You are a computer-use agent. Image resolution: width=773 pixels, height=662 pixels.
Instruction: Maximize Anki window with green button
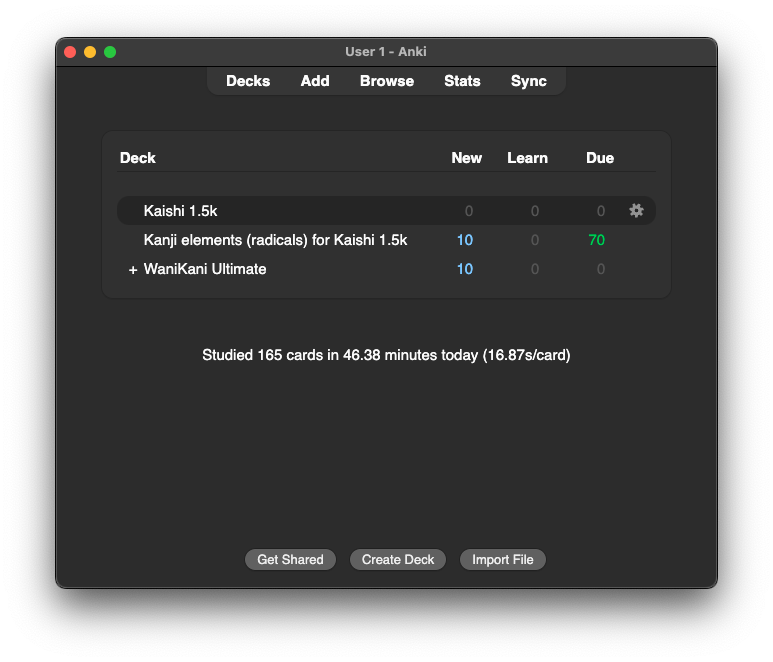point(110,52)
